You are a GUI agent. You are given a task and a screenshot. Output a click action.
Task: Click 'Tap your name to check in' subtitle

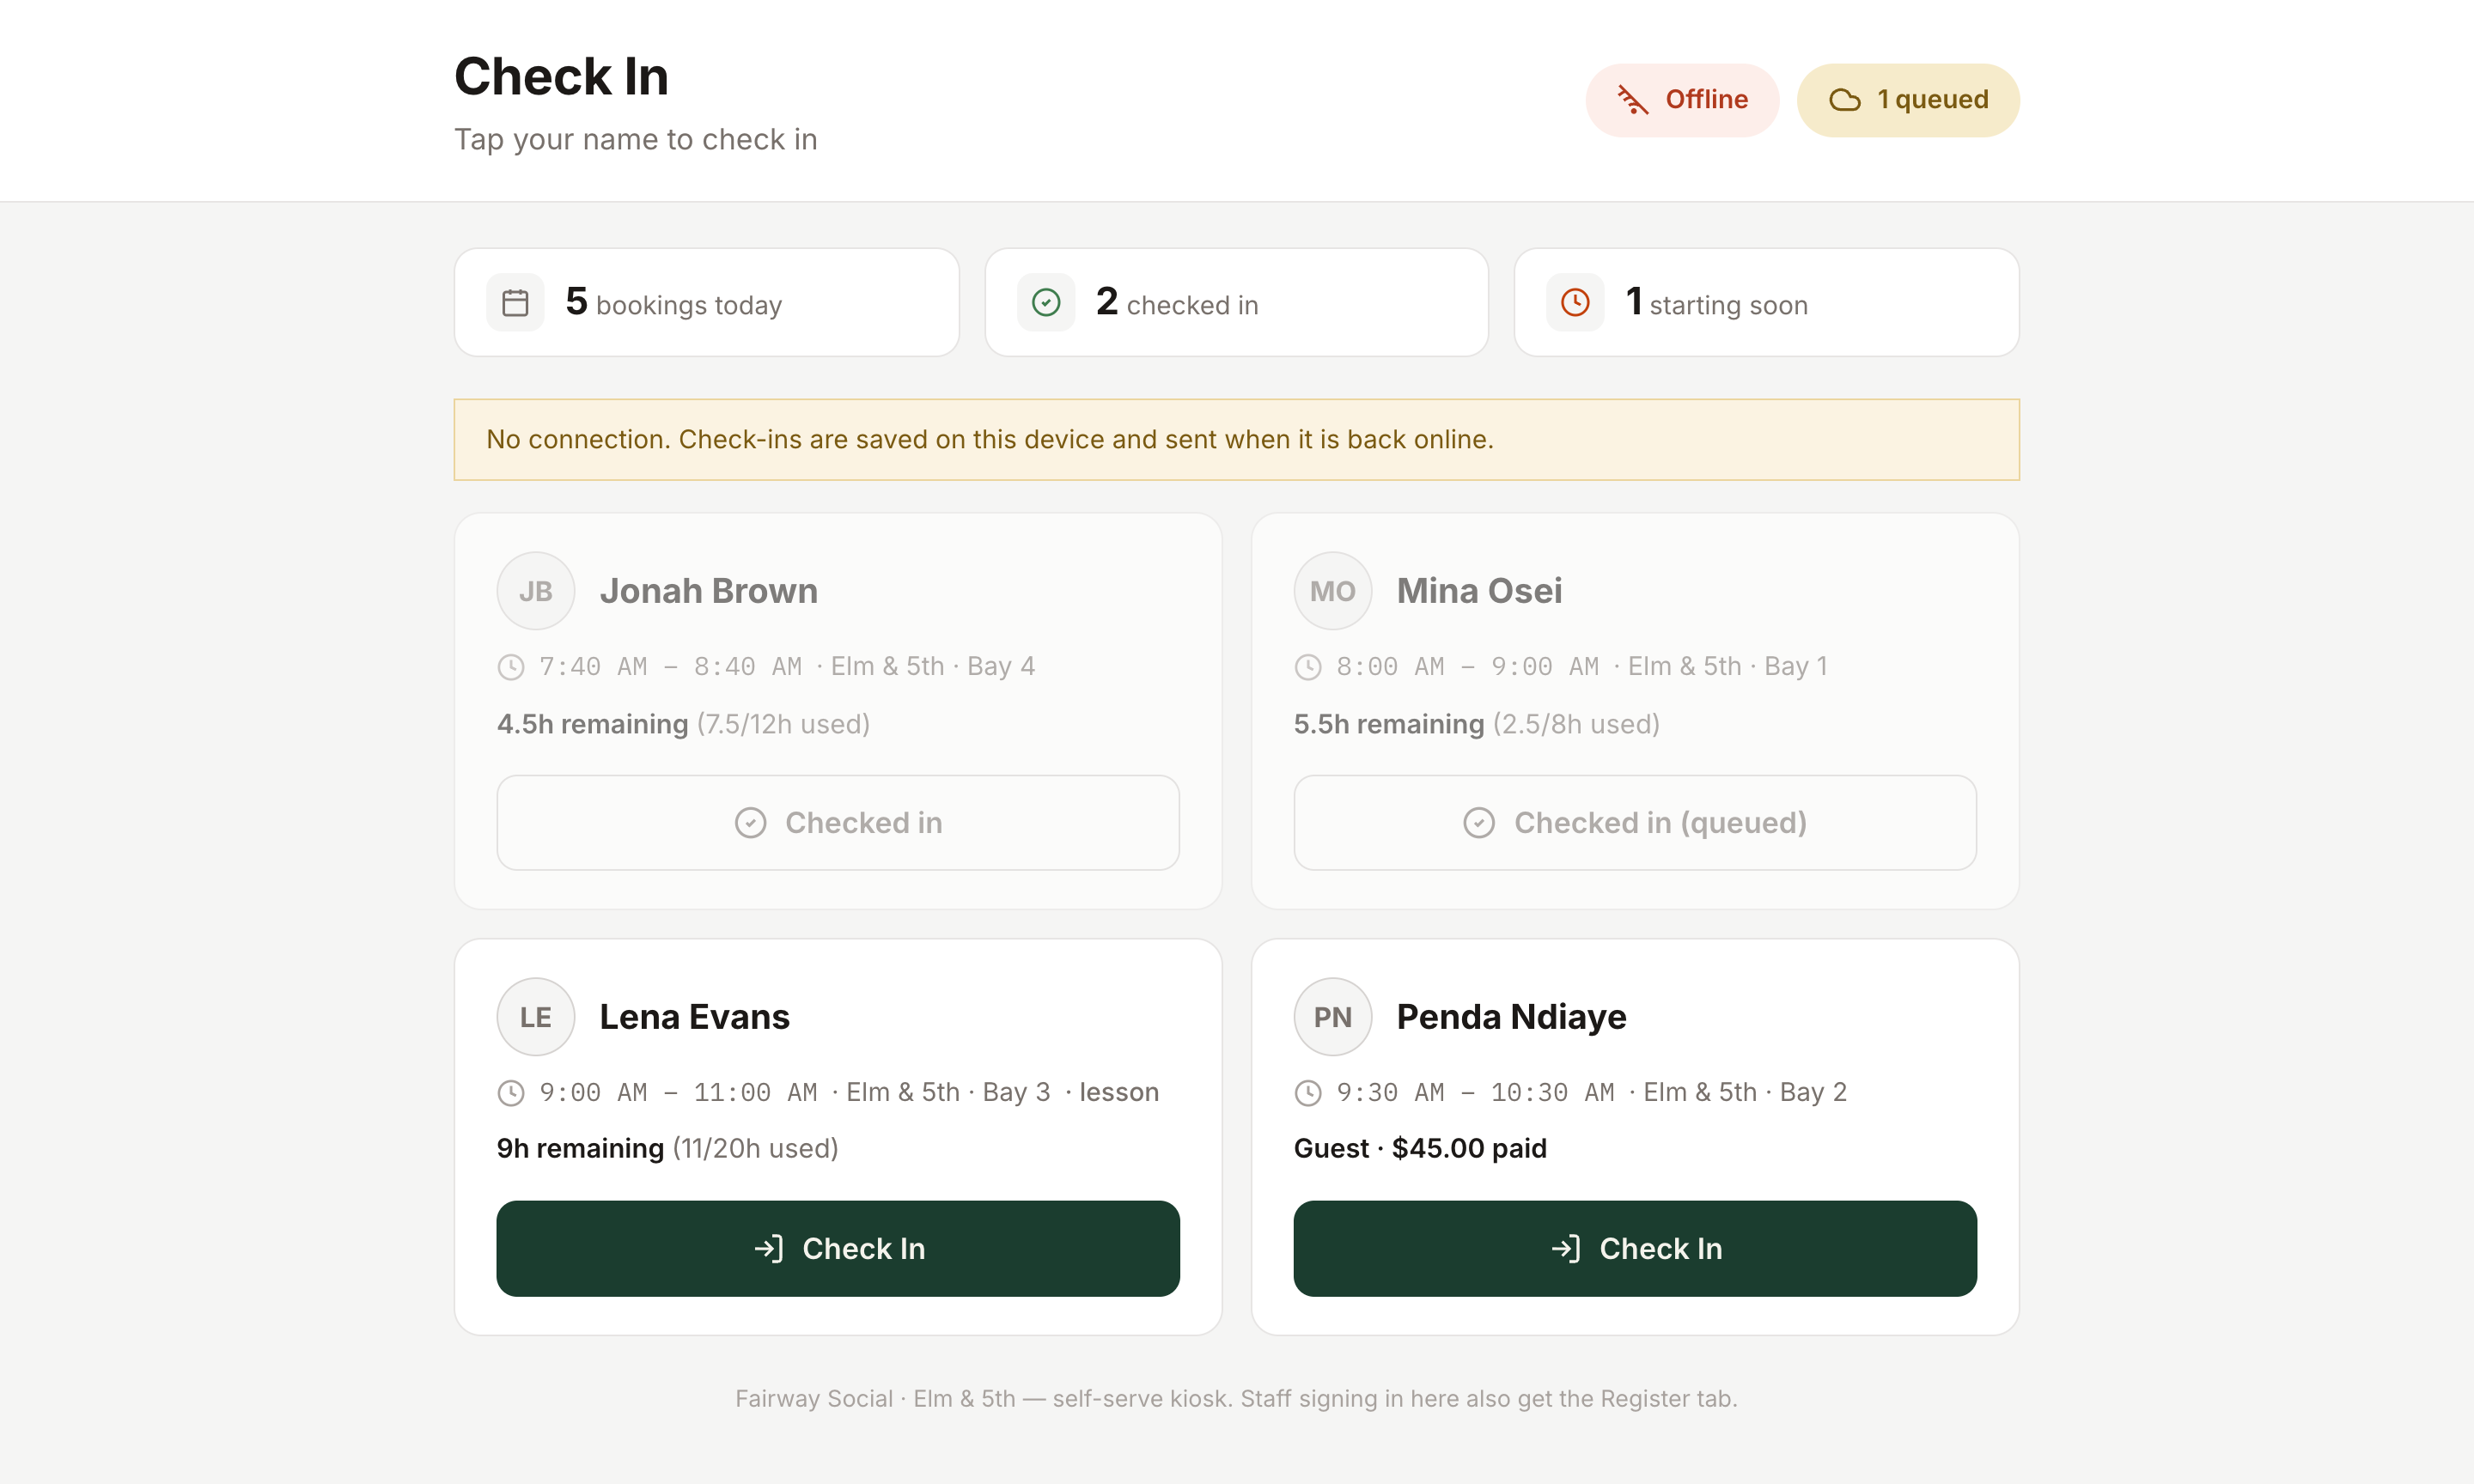point(636,140)
